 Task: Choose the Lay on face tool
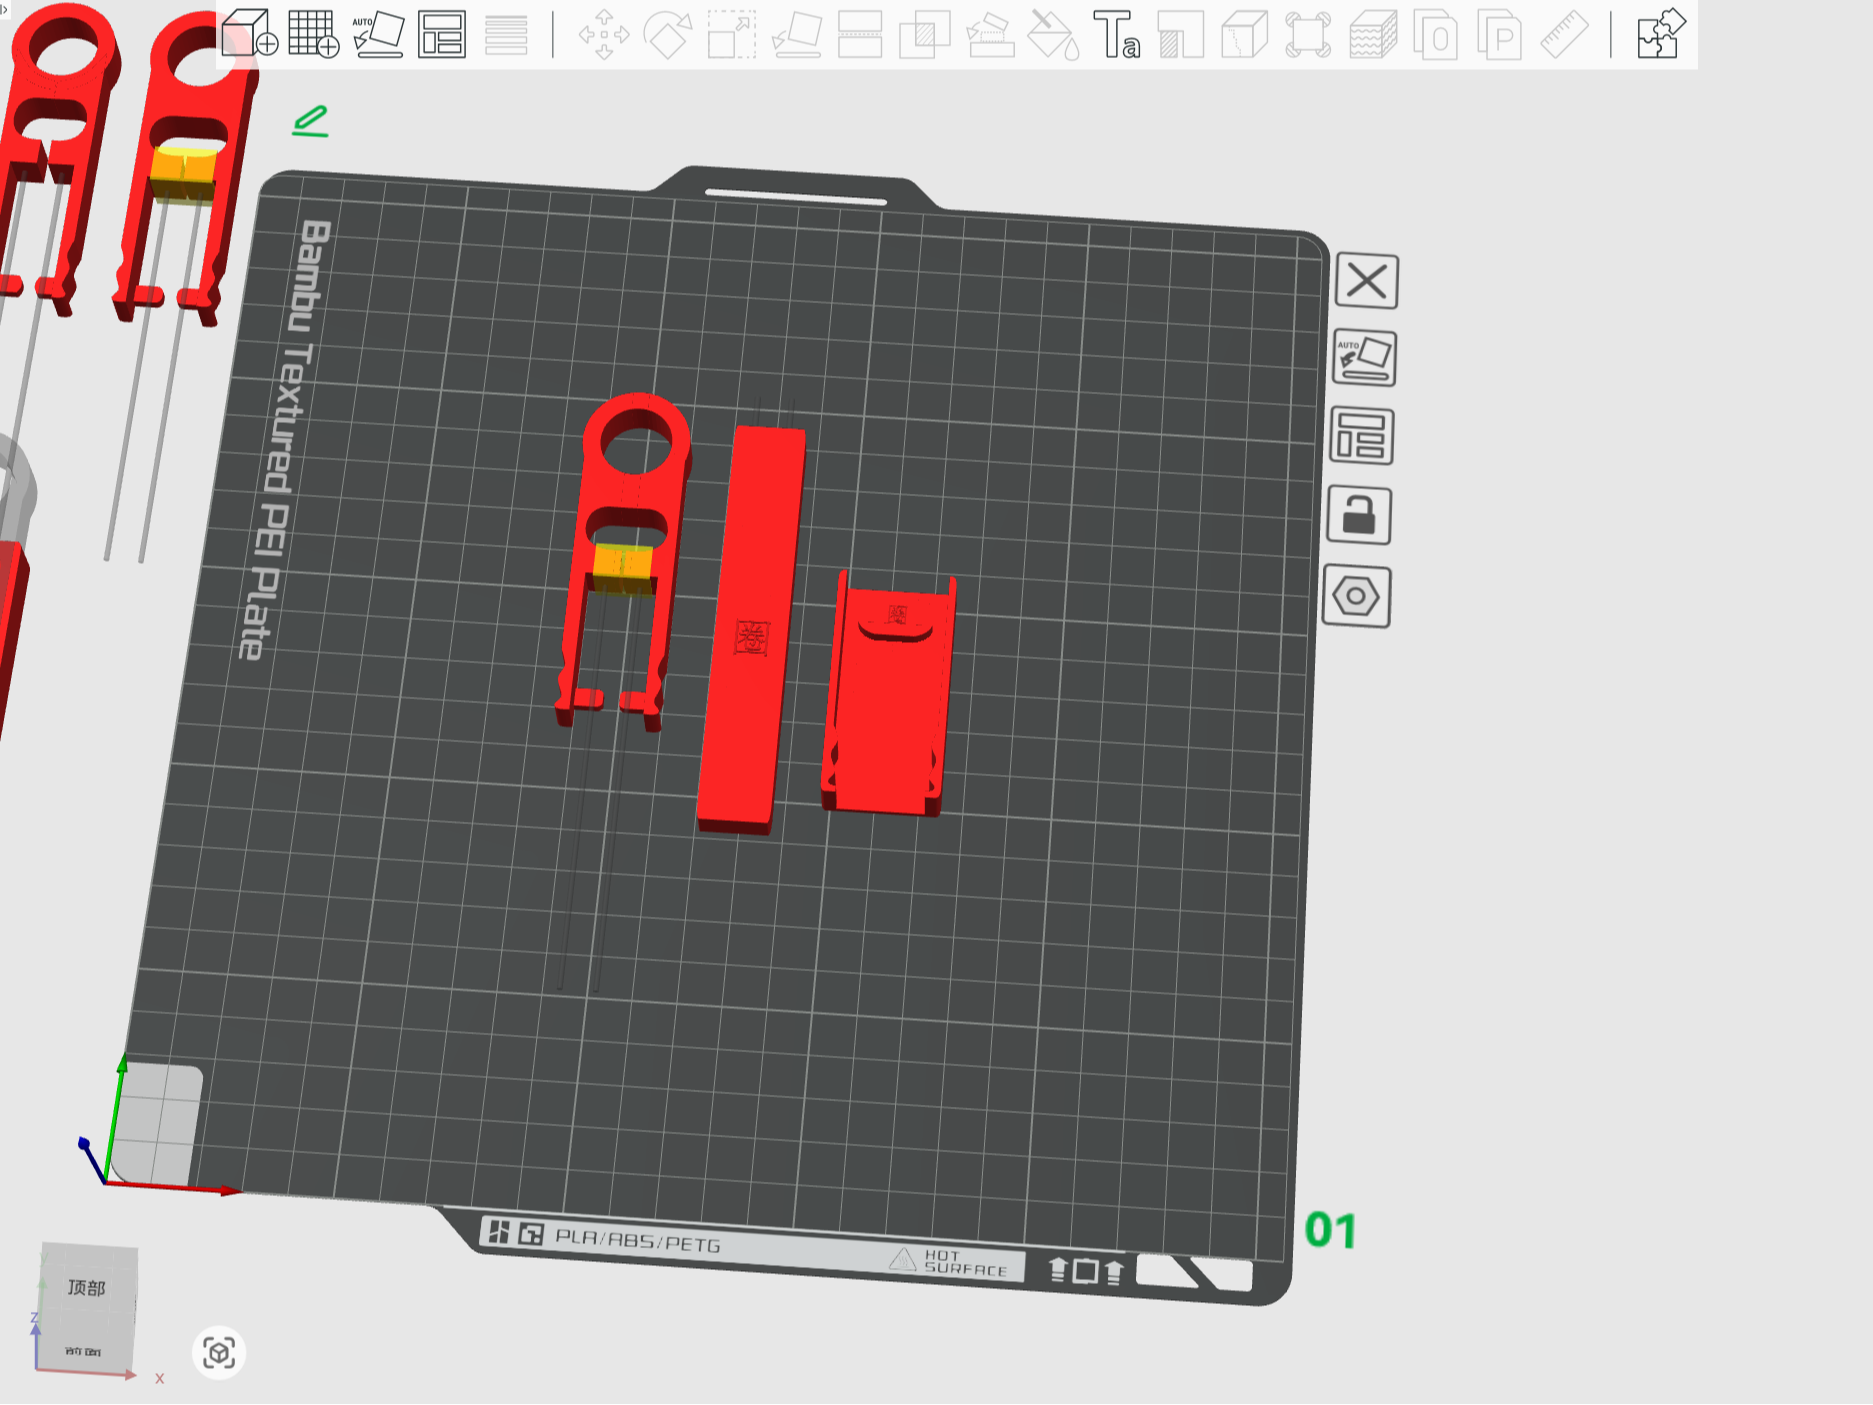pyautogui.click(x=797, y=35)
